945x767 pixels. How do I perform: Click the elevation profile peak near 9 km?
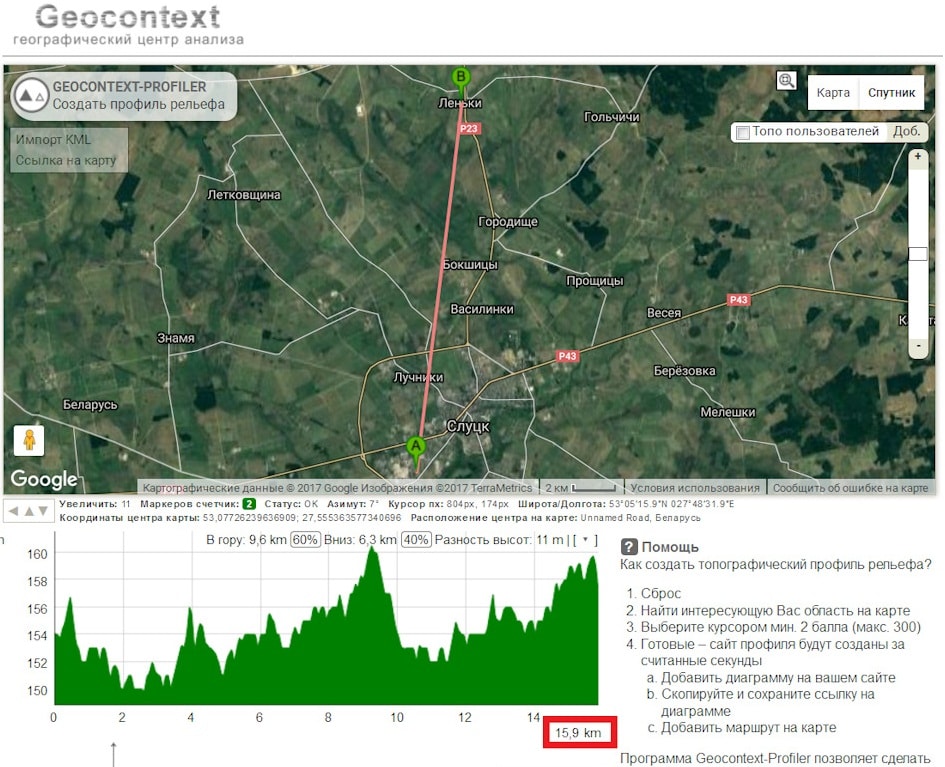(x=373, y=551)
